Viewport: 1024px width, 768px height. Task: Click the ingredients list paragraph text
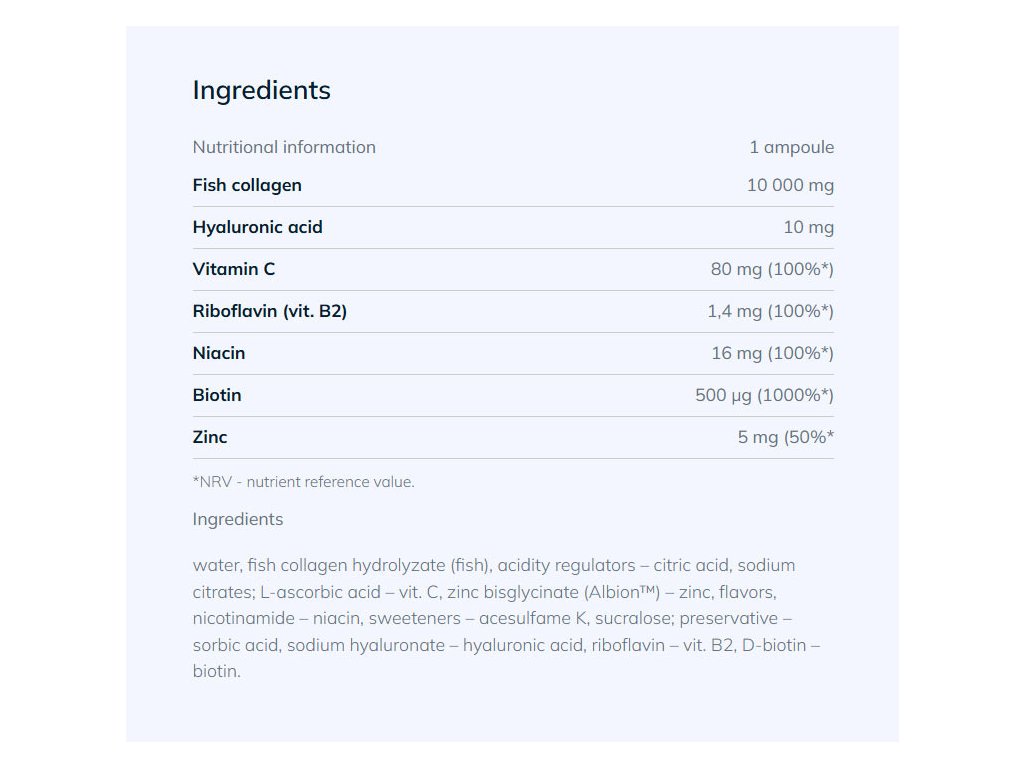[x=507, y=618]
